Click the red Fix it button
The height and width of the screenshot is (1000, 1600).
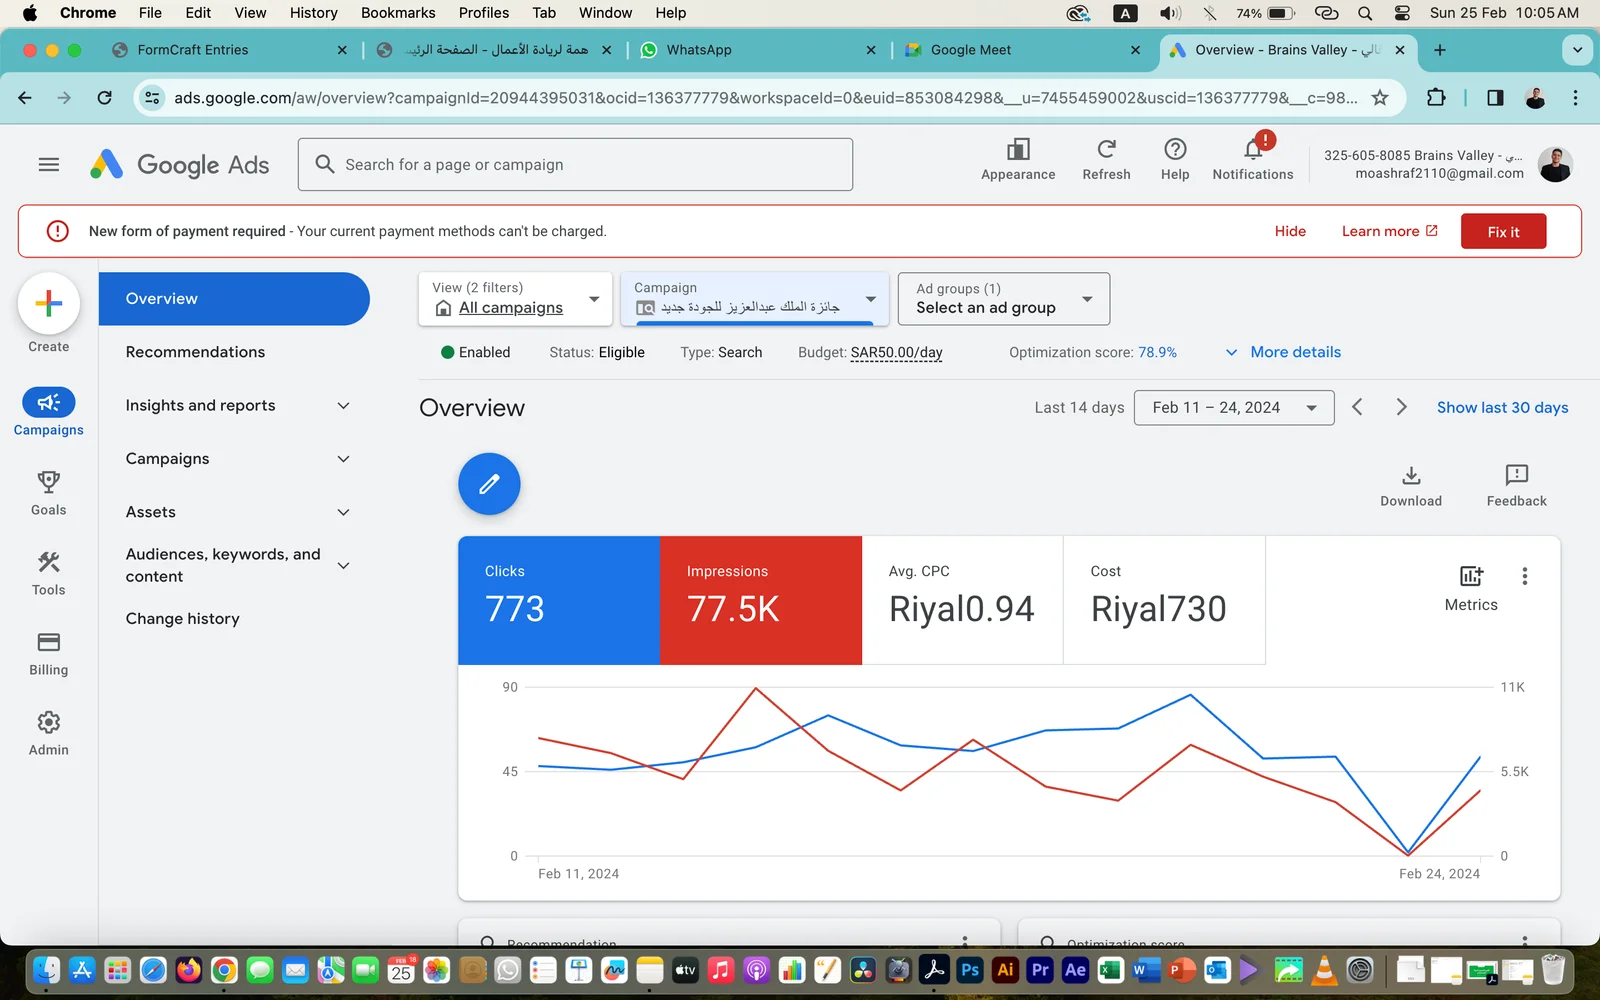pos(1502,232)
